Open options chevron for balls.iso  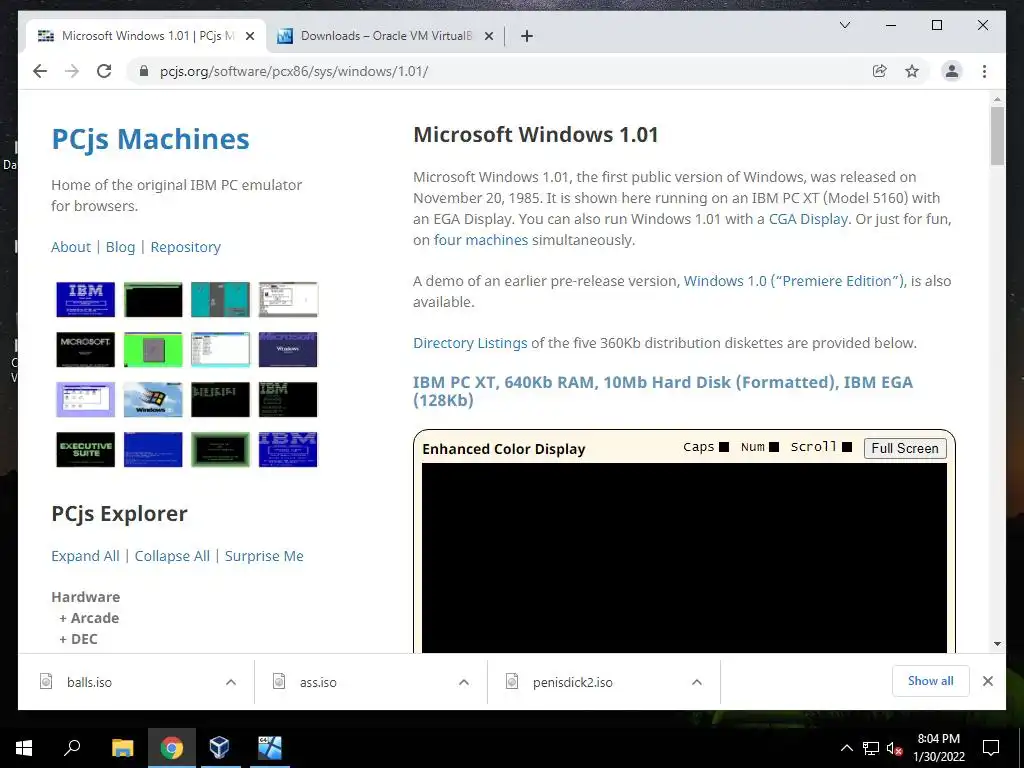(231, 682)
